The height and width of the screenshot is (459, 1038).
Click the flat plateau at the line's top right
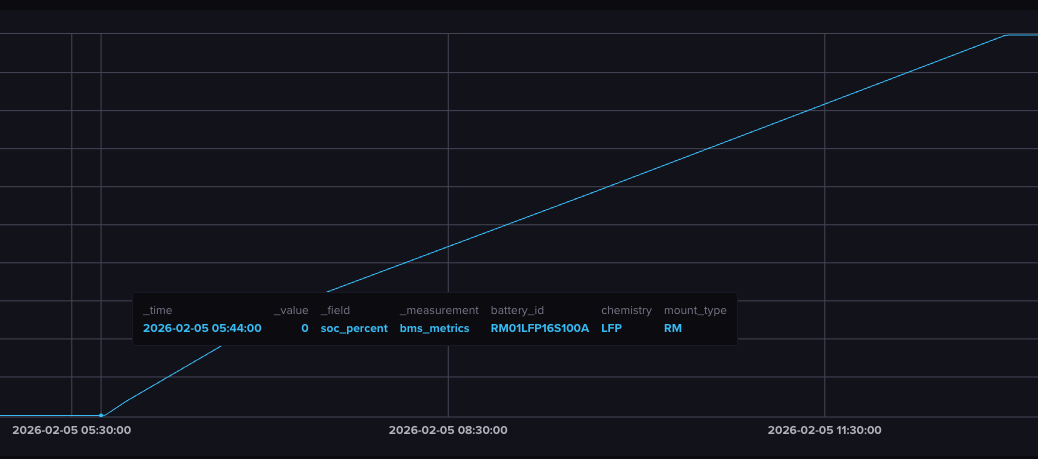(1022, 35)
